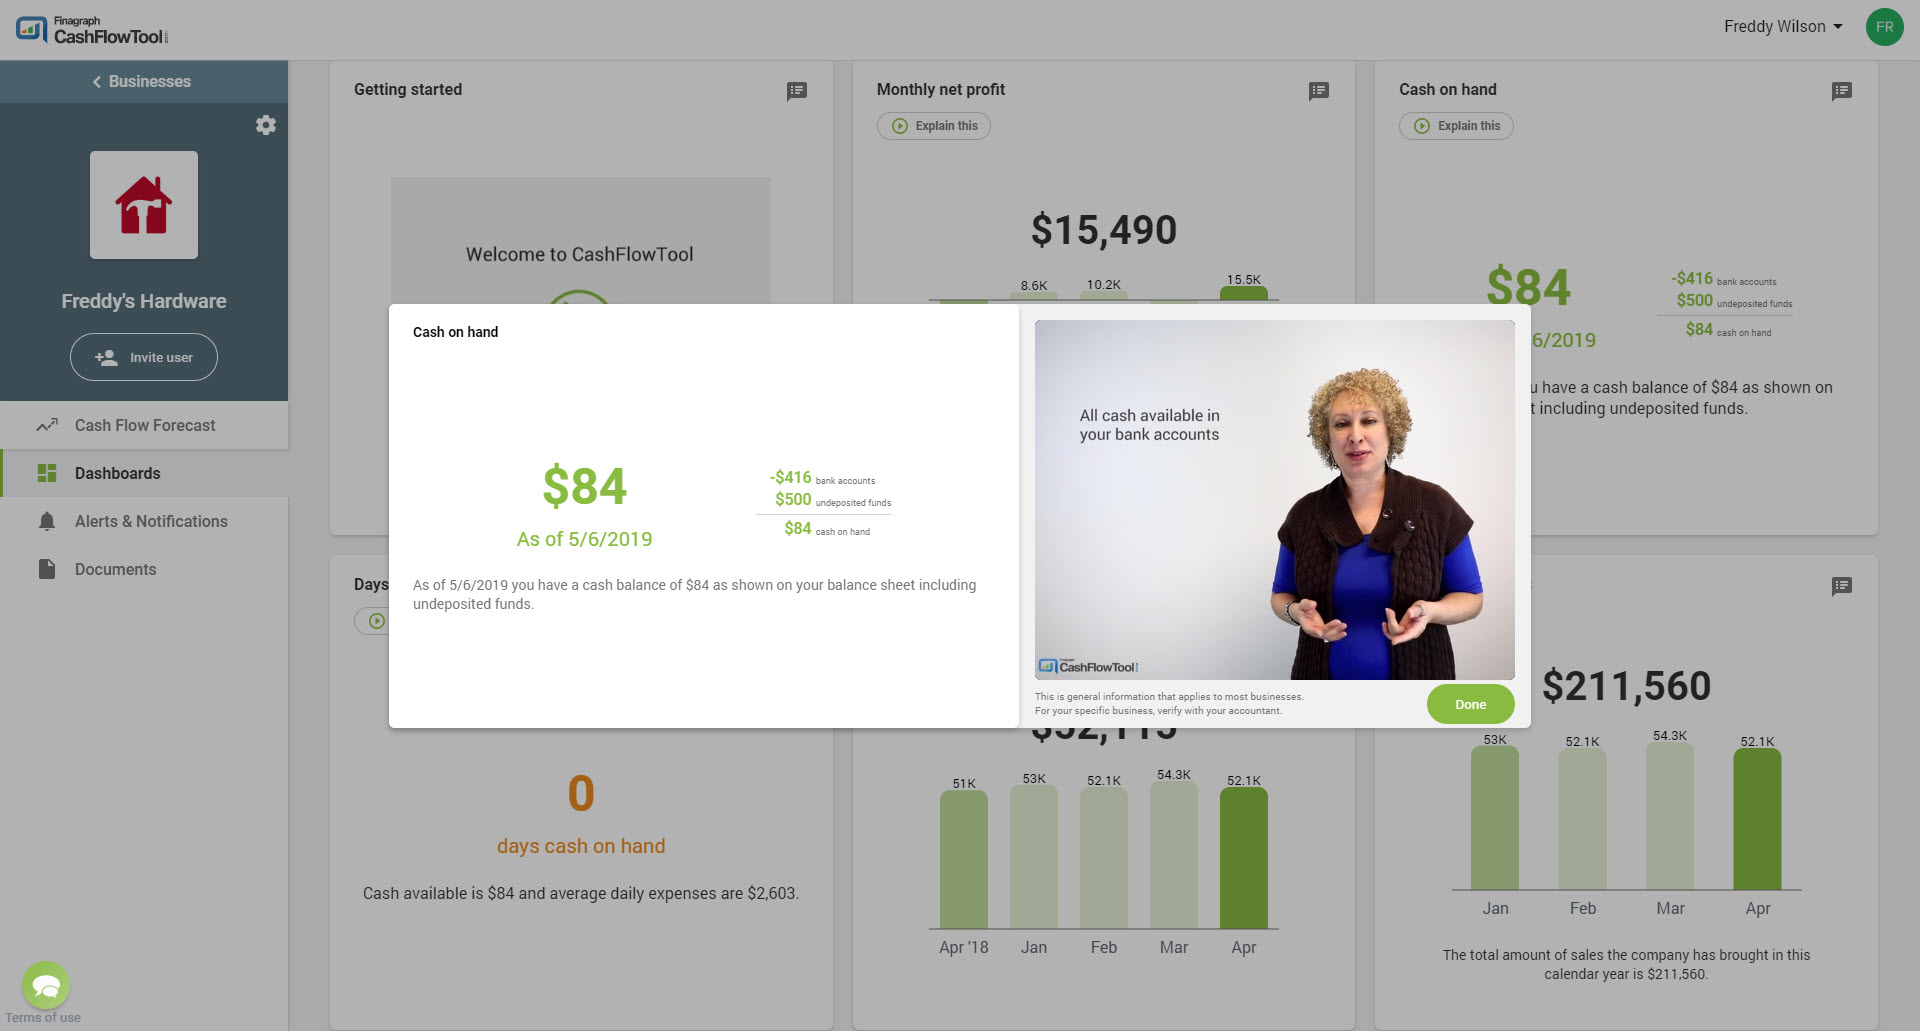Open Documents in the sidebar
This screenshot has height=1031, width=1920.
144,569
